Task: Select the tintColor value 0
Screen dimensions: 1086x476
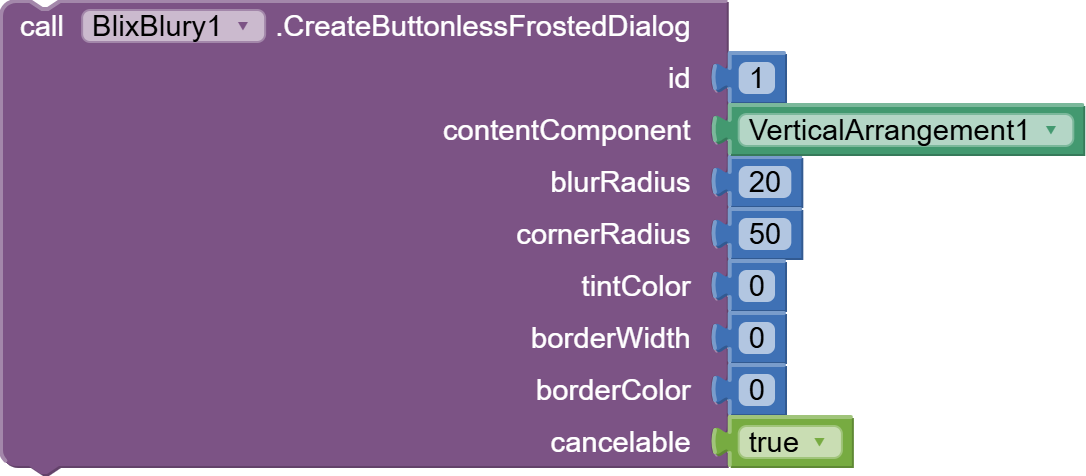Action: (756, 286)
